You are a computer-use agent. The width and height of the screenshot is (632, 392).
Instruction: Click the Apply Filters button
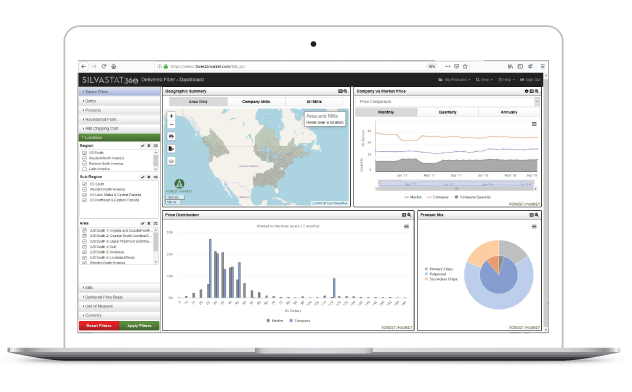[139, 326]
